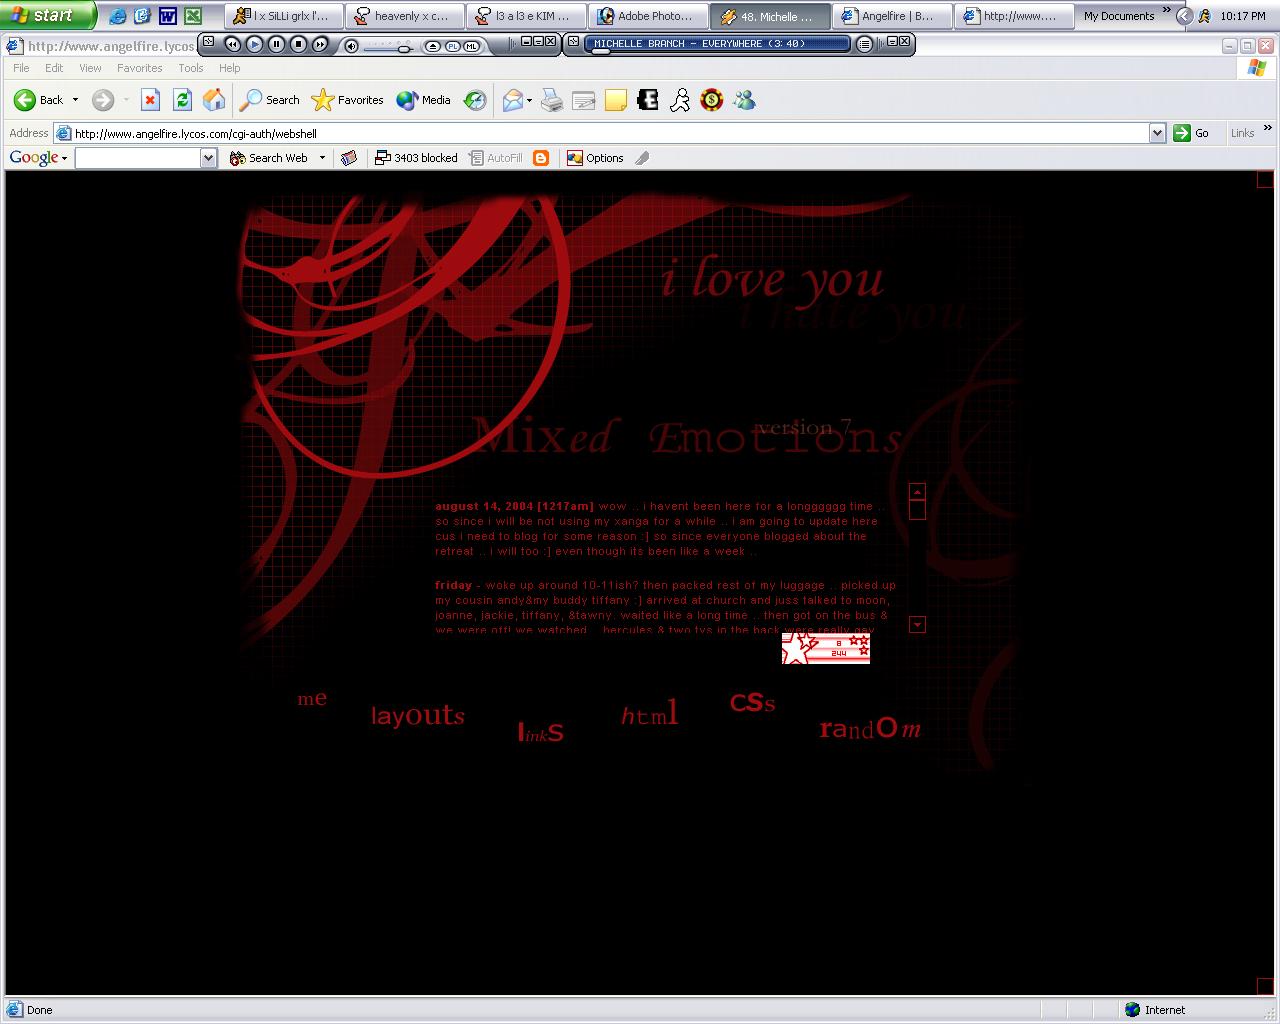Click the Winamp eject open-file button

tap(432, 46)
